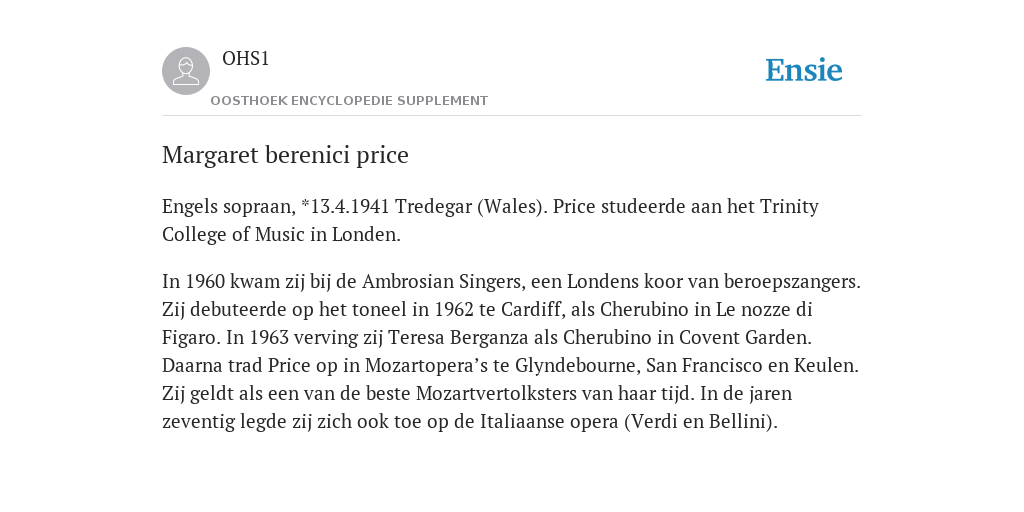The width and height of the screenshot is (1024, 512).
Task: Click the paragraph starting with Engels sopraan
Action: [490, 220]
